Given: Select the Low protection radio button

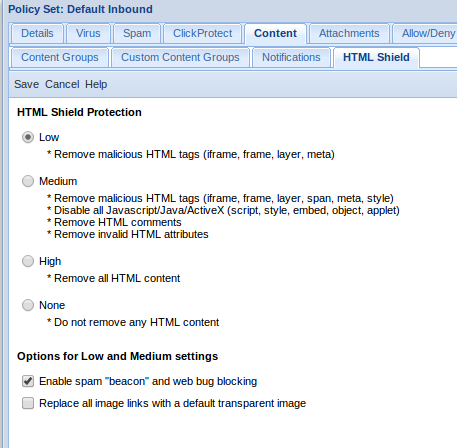Looking at the screenshot, I should click(28, 137).
